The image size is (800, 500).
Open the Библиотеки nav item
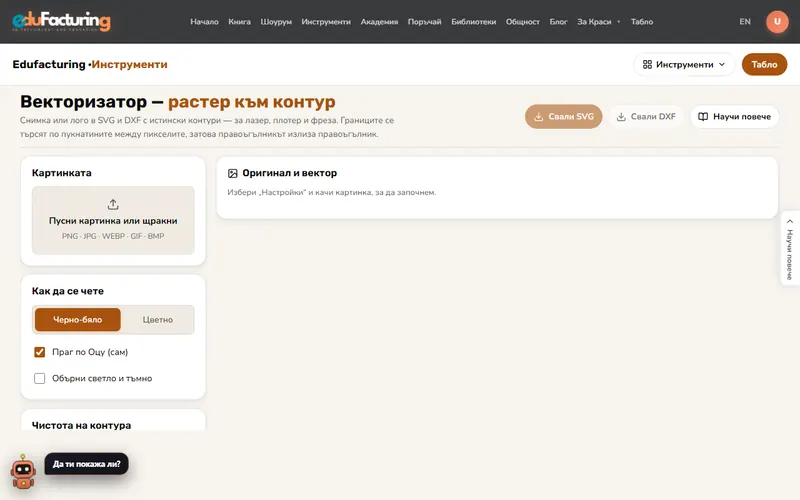473,21
